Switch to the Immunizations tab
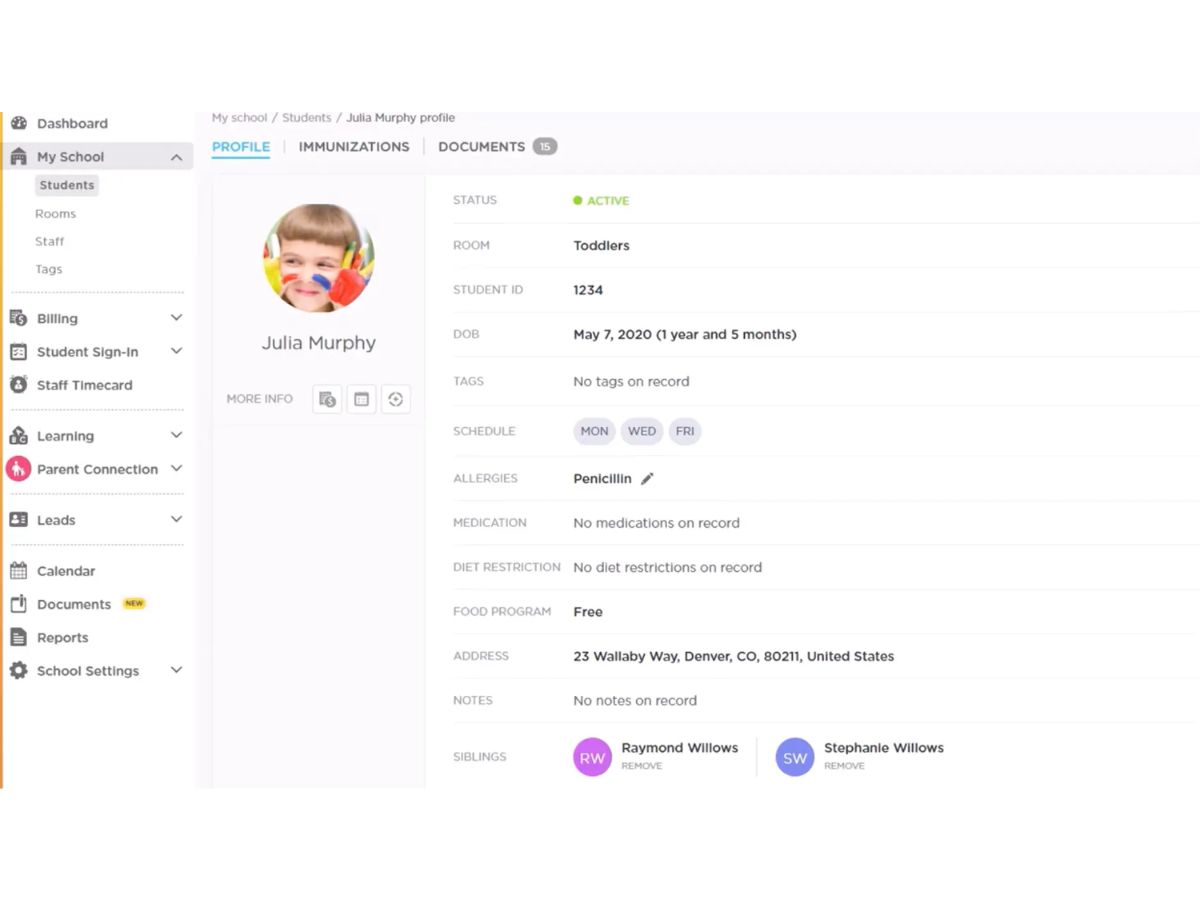Viewport: 1200px width, 900px height. coord(354,147)
